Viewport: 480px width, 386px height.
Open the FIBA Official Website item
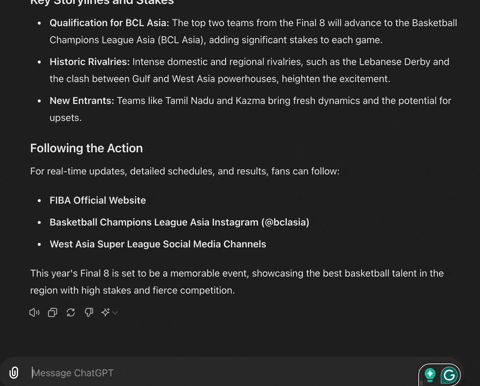coord(98,200)
